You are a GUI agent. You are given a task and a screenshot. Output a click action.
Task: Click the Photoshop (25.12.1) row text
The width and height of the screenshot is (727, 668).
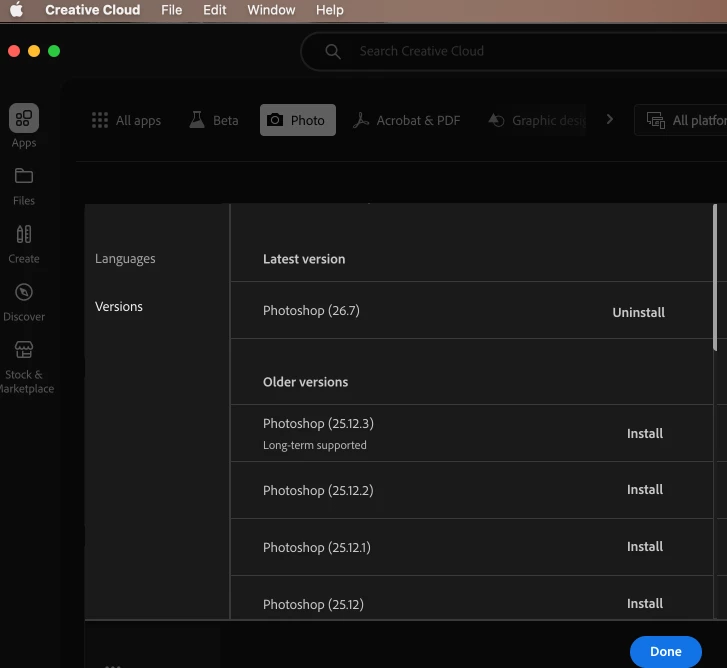(317, 547)
